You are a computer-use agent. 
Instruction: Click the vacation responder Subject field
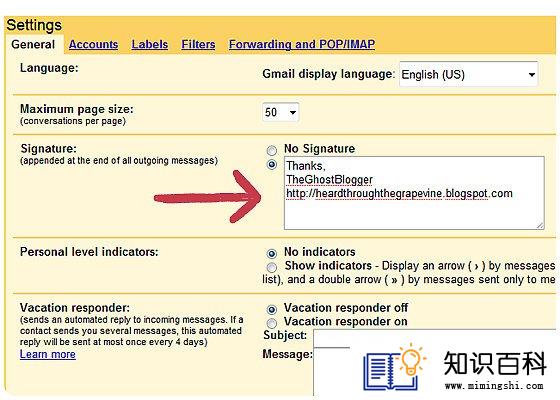(434, 338)
